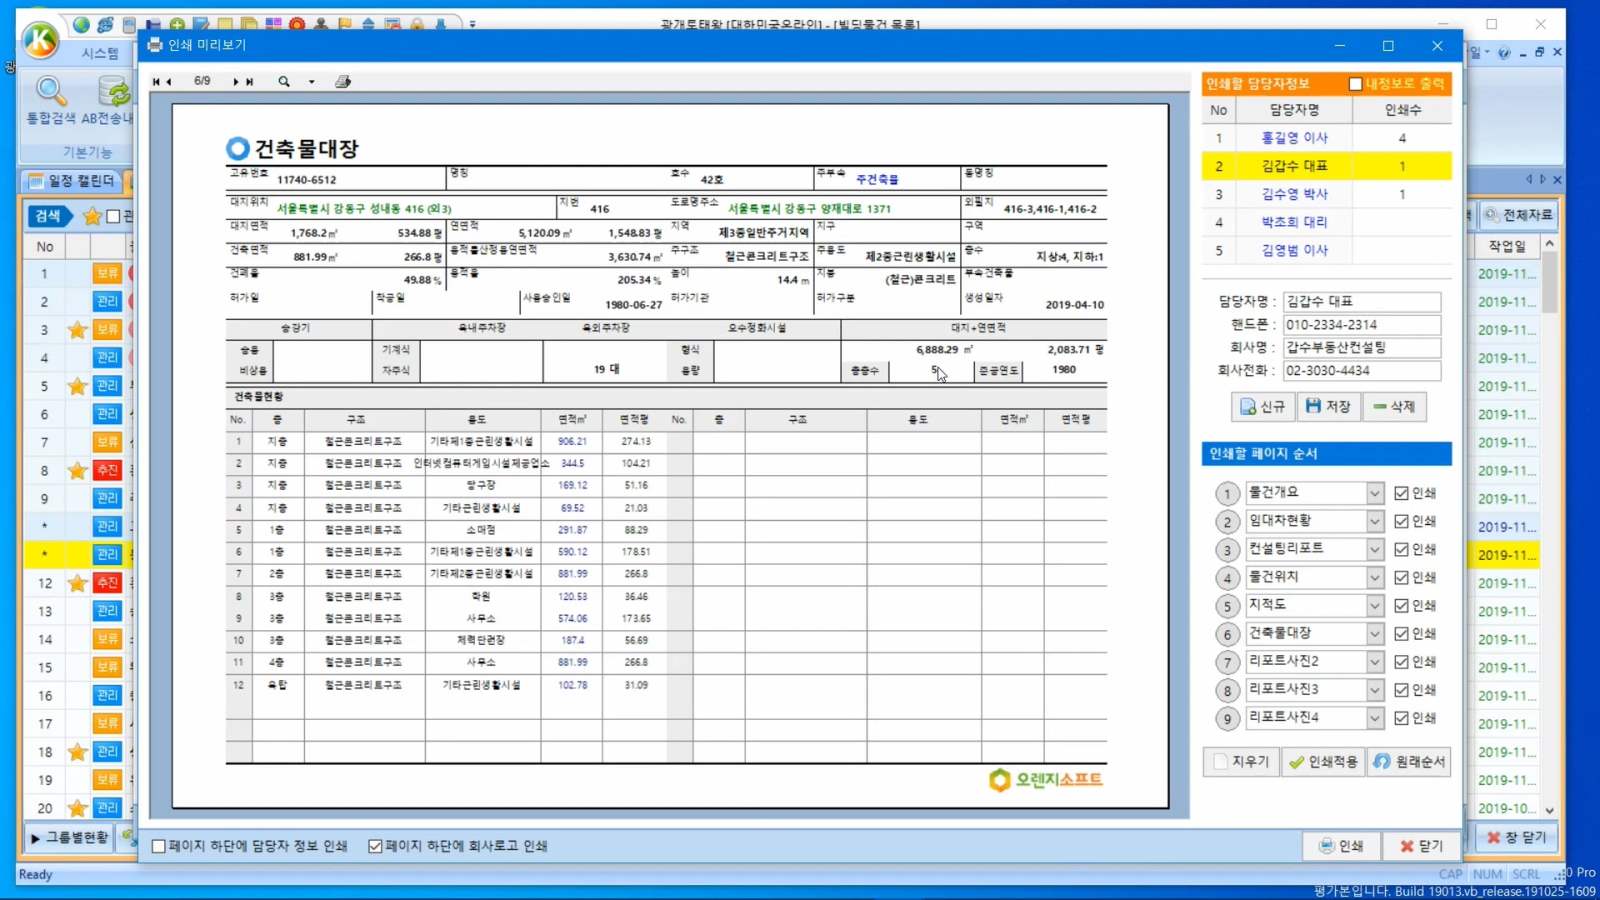Open the 건축물대장 page order dropdown

point(1375,634)
